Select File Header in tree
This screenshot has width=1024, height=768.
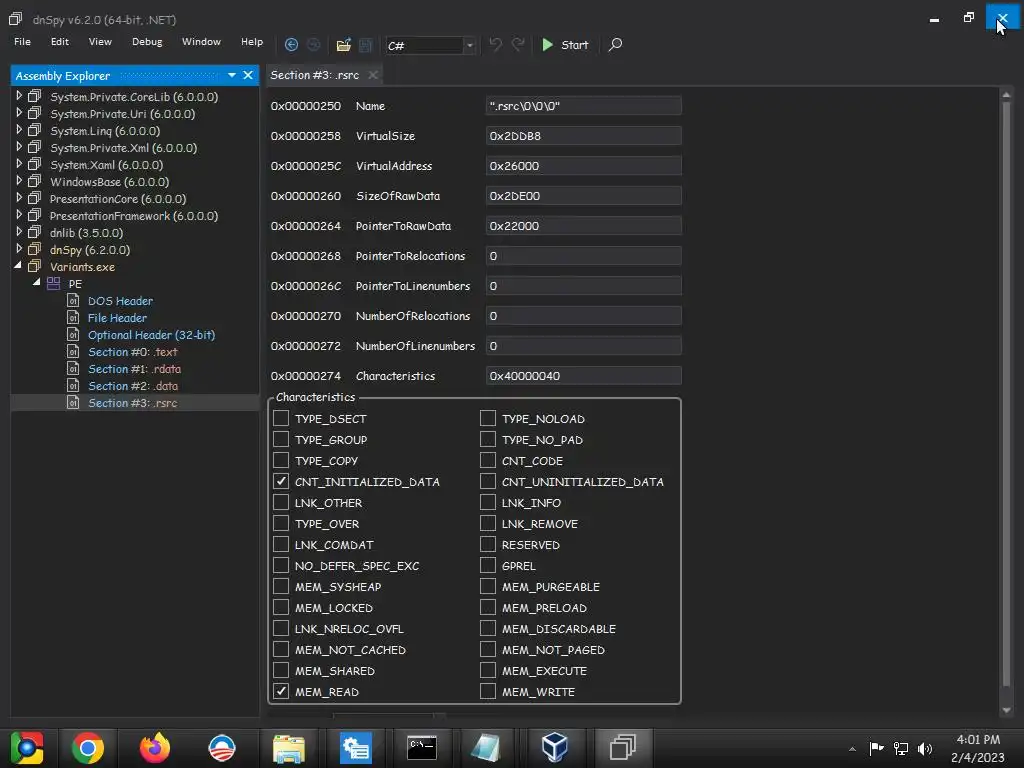[117, 318]
